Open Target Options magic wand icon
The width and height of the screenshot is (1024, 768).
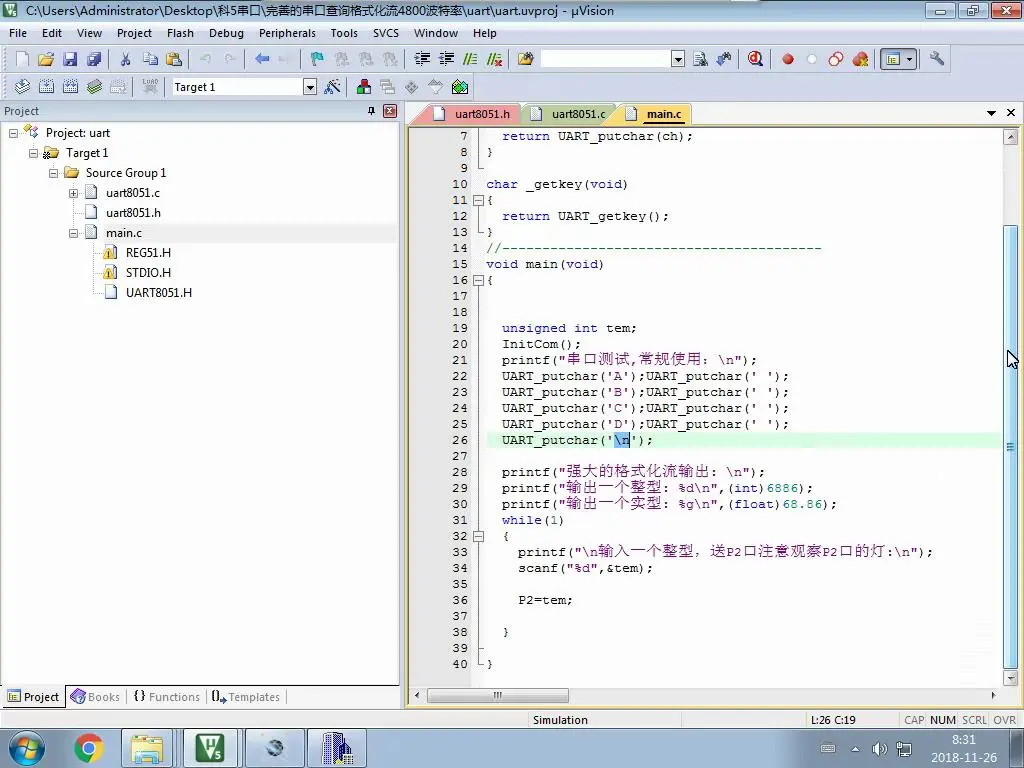(332, 87)
